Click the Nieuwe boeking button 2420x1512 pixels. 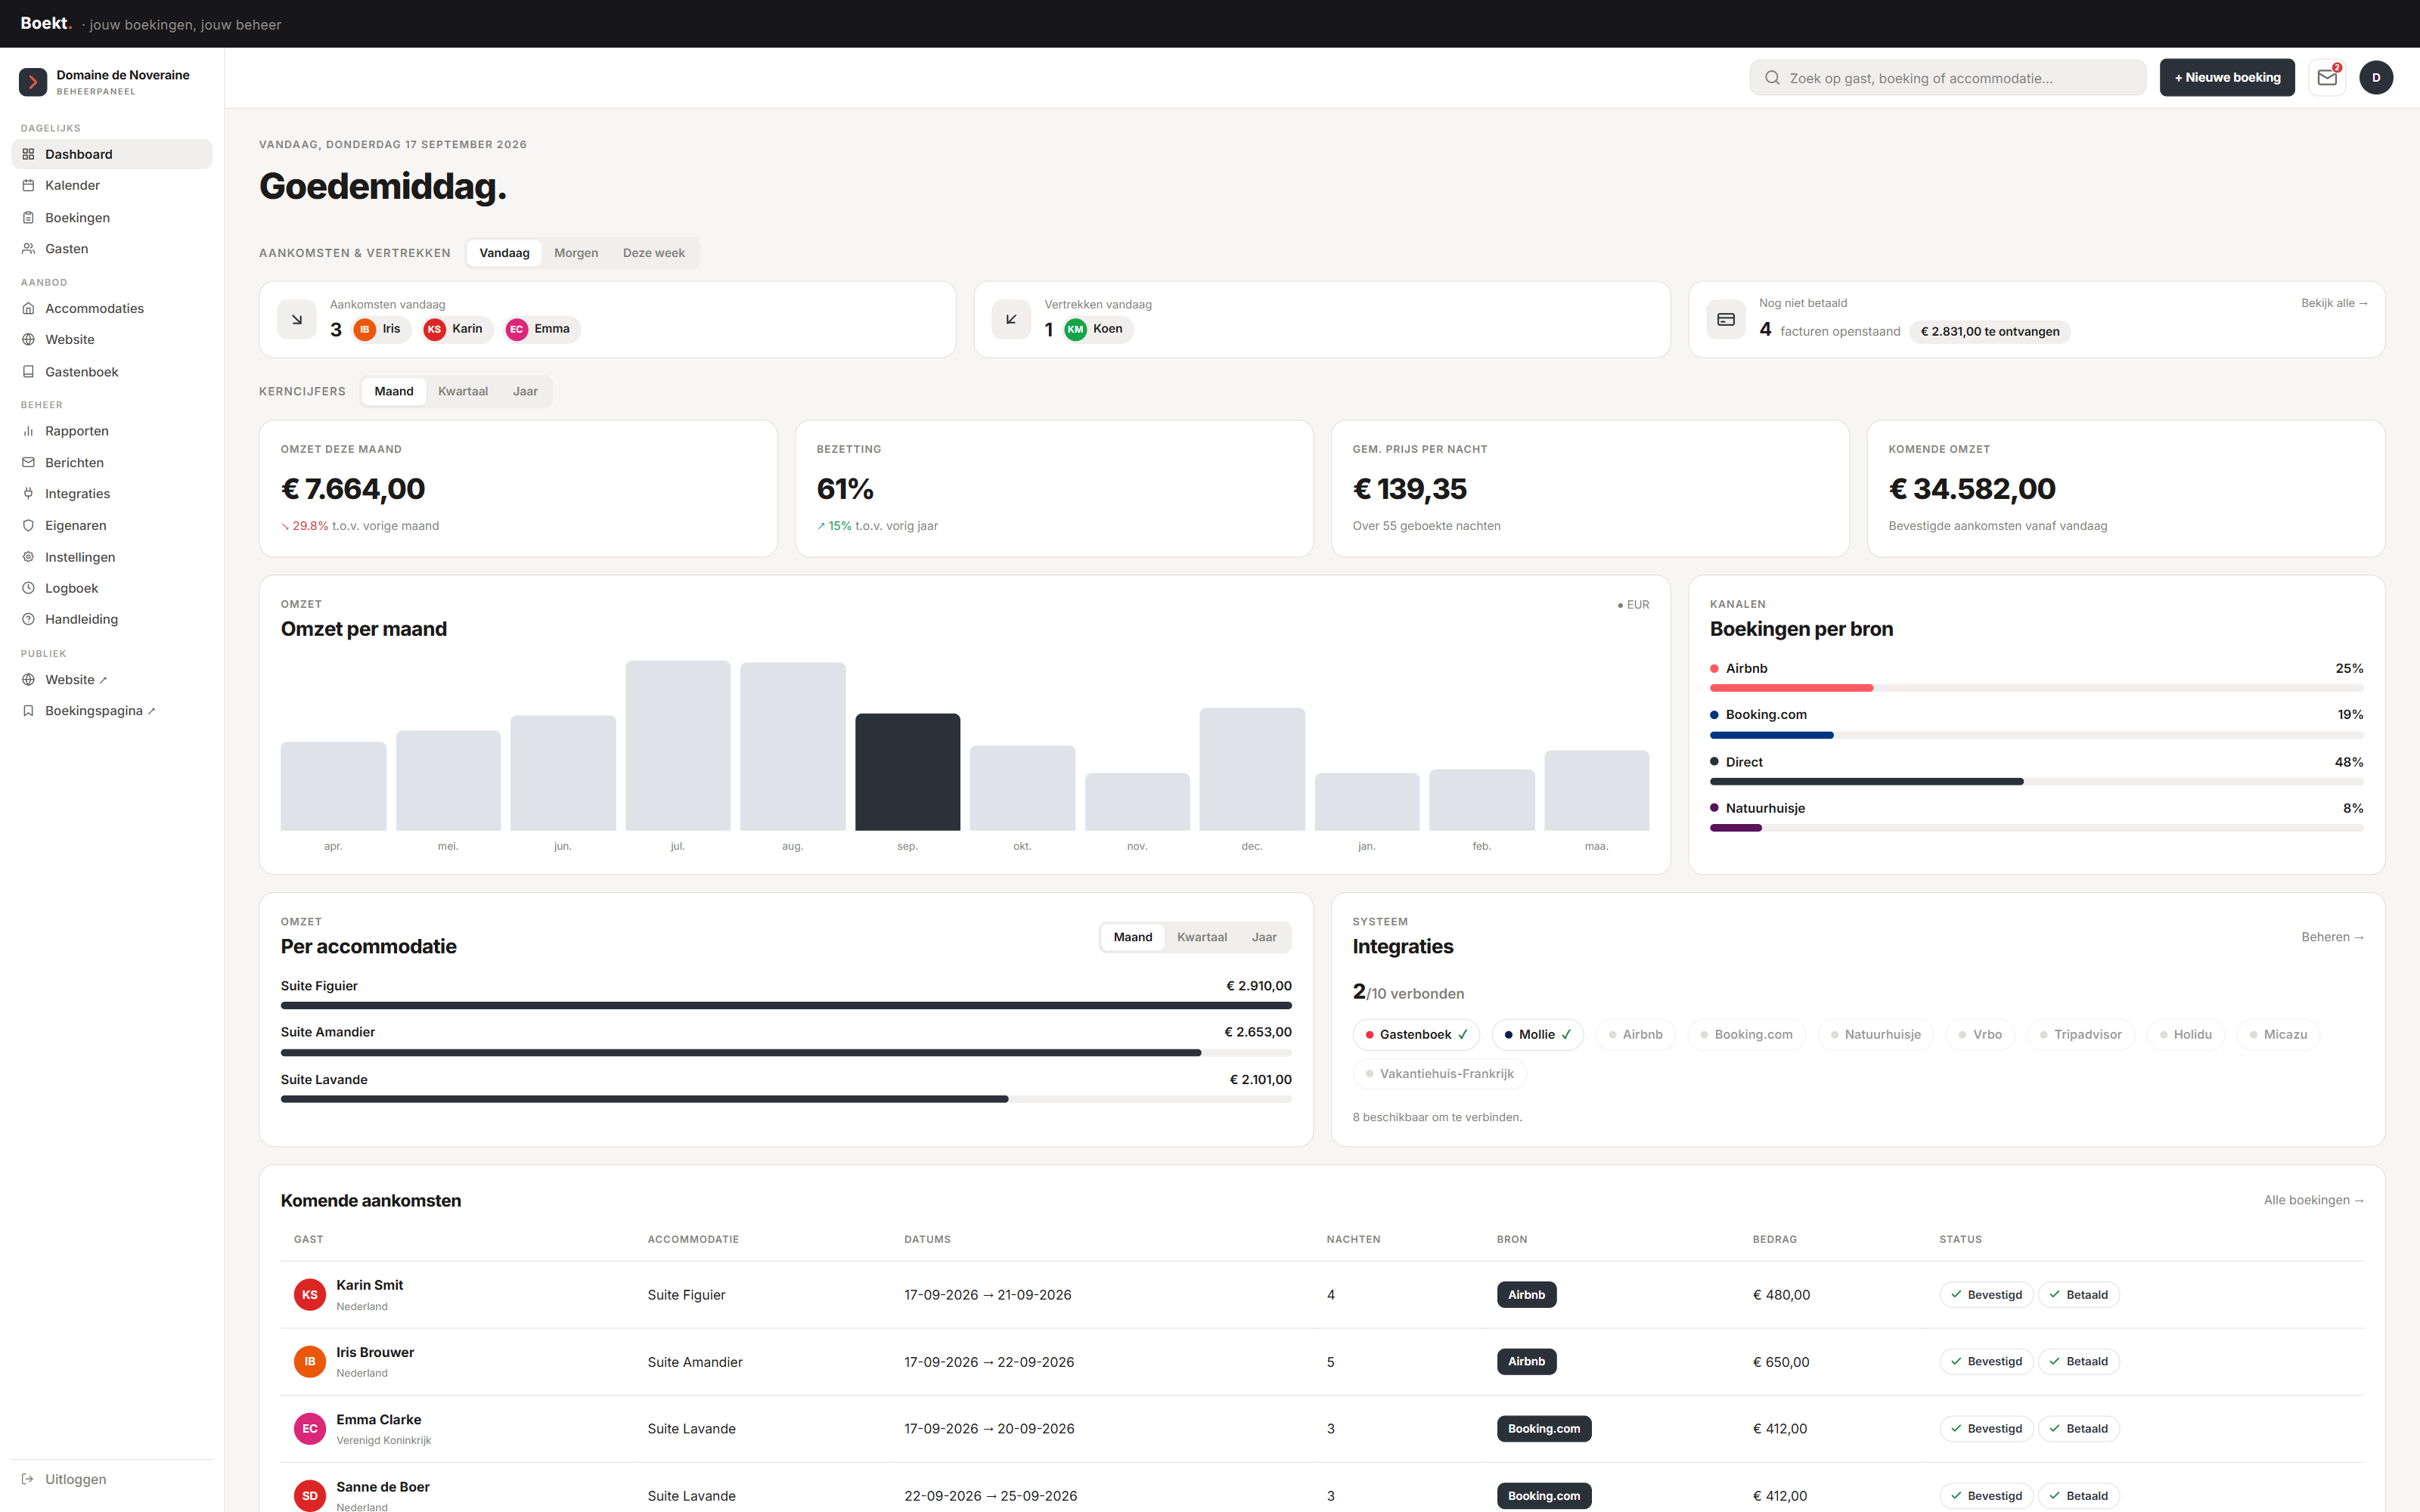pos(2227,78)
